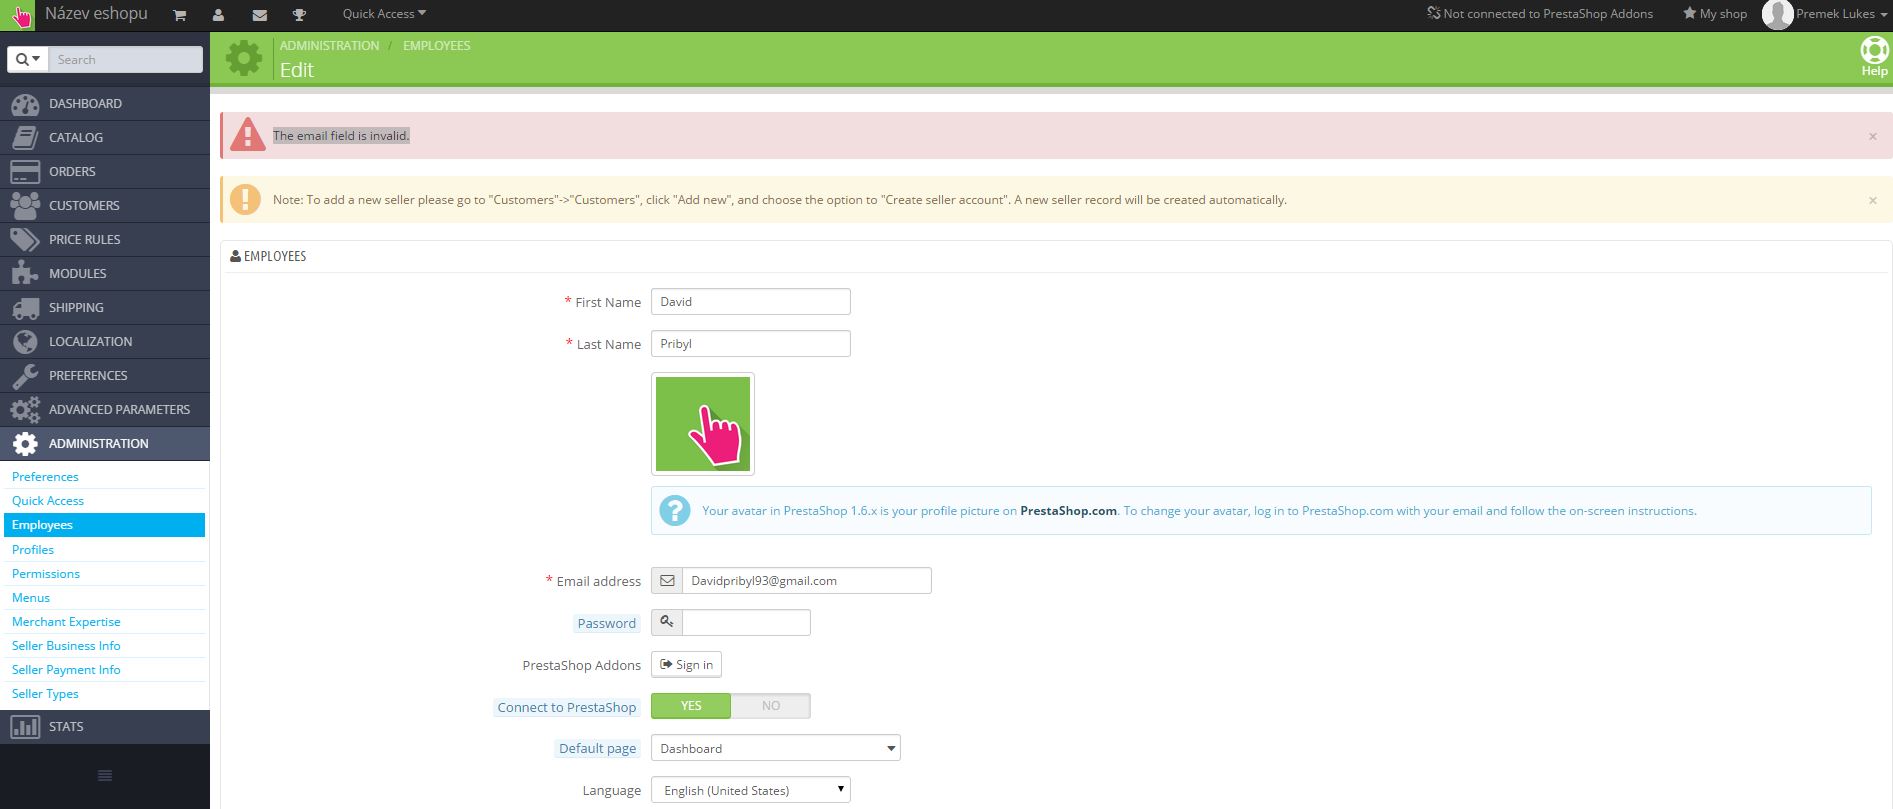Open Profiles in the Administration submenu

tap(33, 550)
